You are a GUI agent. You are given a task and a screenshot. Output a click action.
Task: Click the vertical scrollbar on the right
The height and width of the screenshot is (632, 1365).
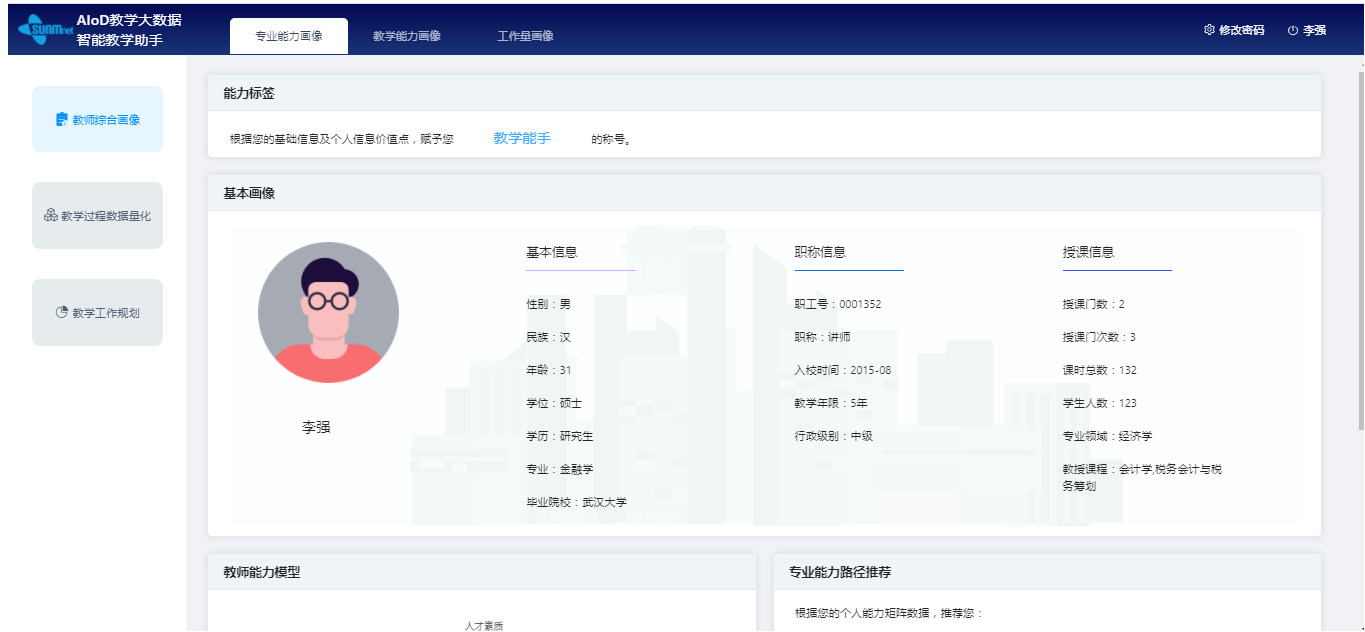click(1360, 300)
